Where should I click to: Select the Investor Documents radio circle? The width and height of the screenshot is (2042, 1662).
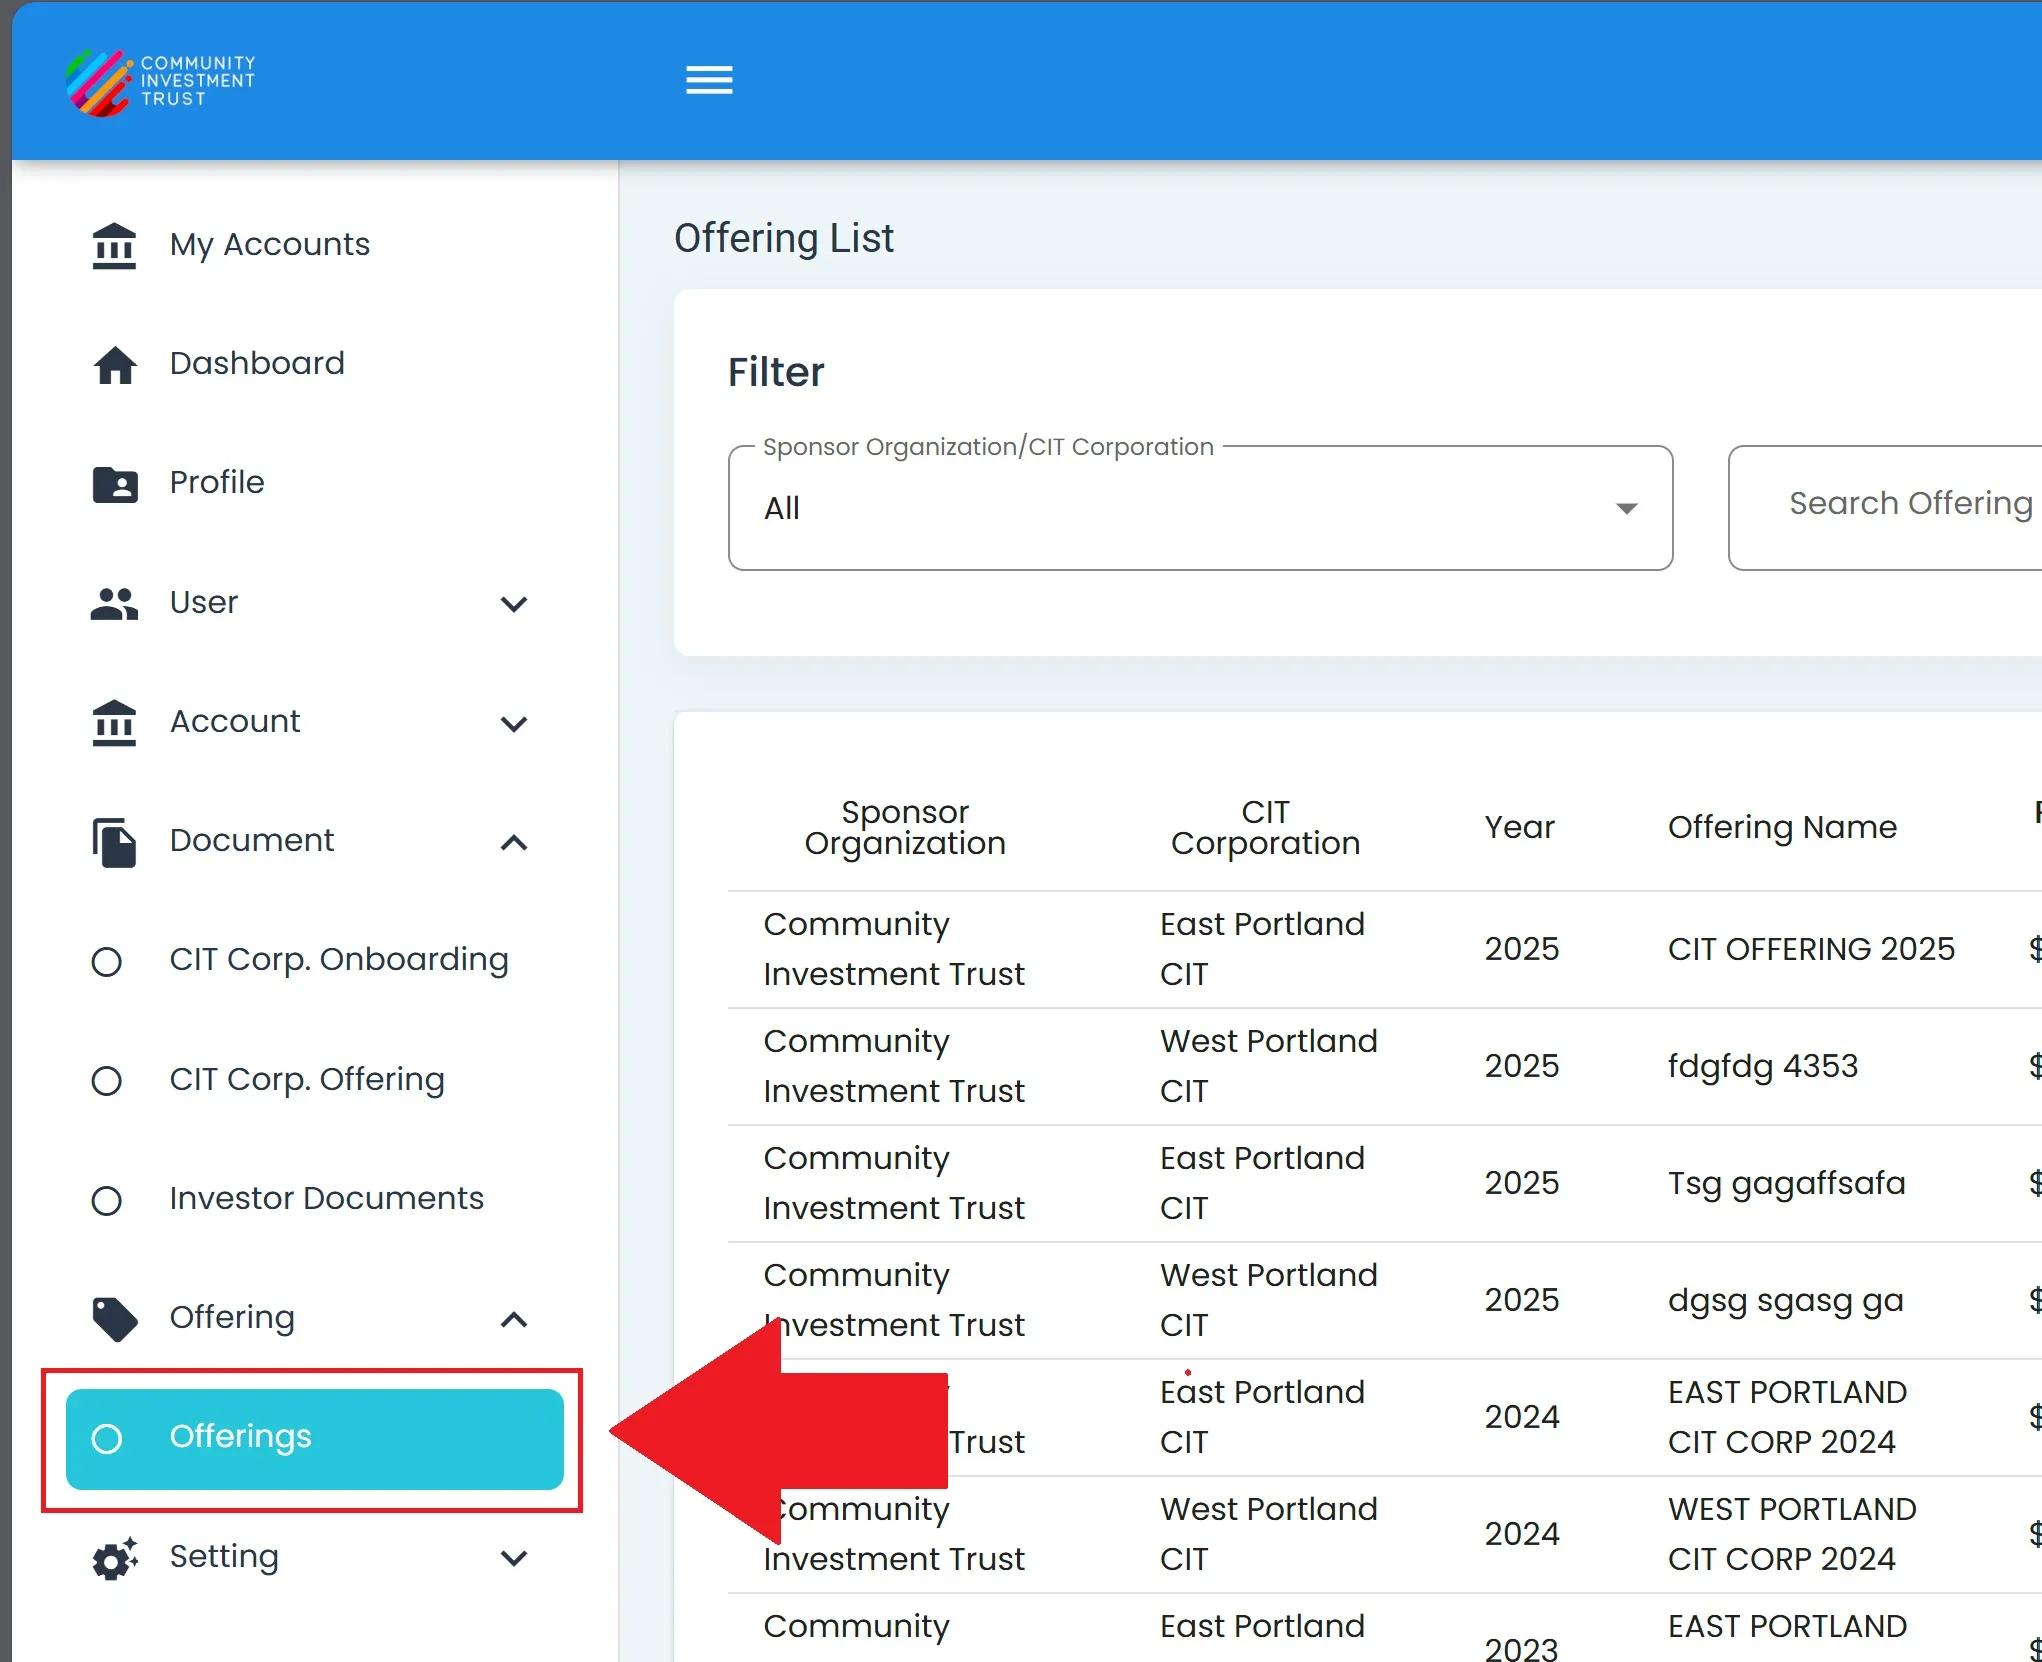point(106,1200)
